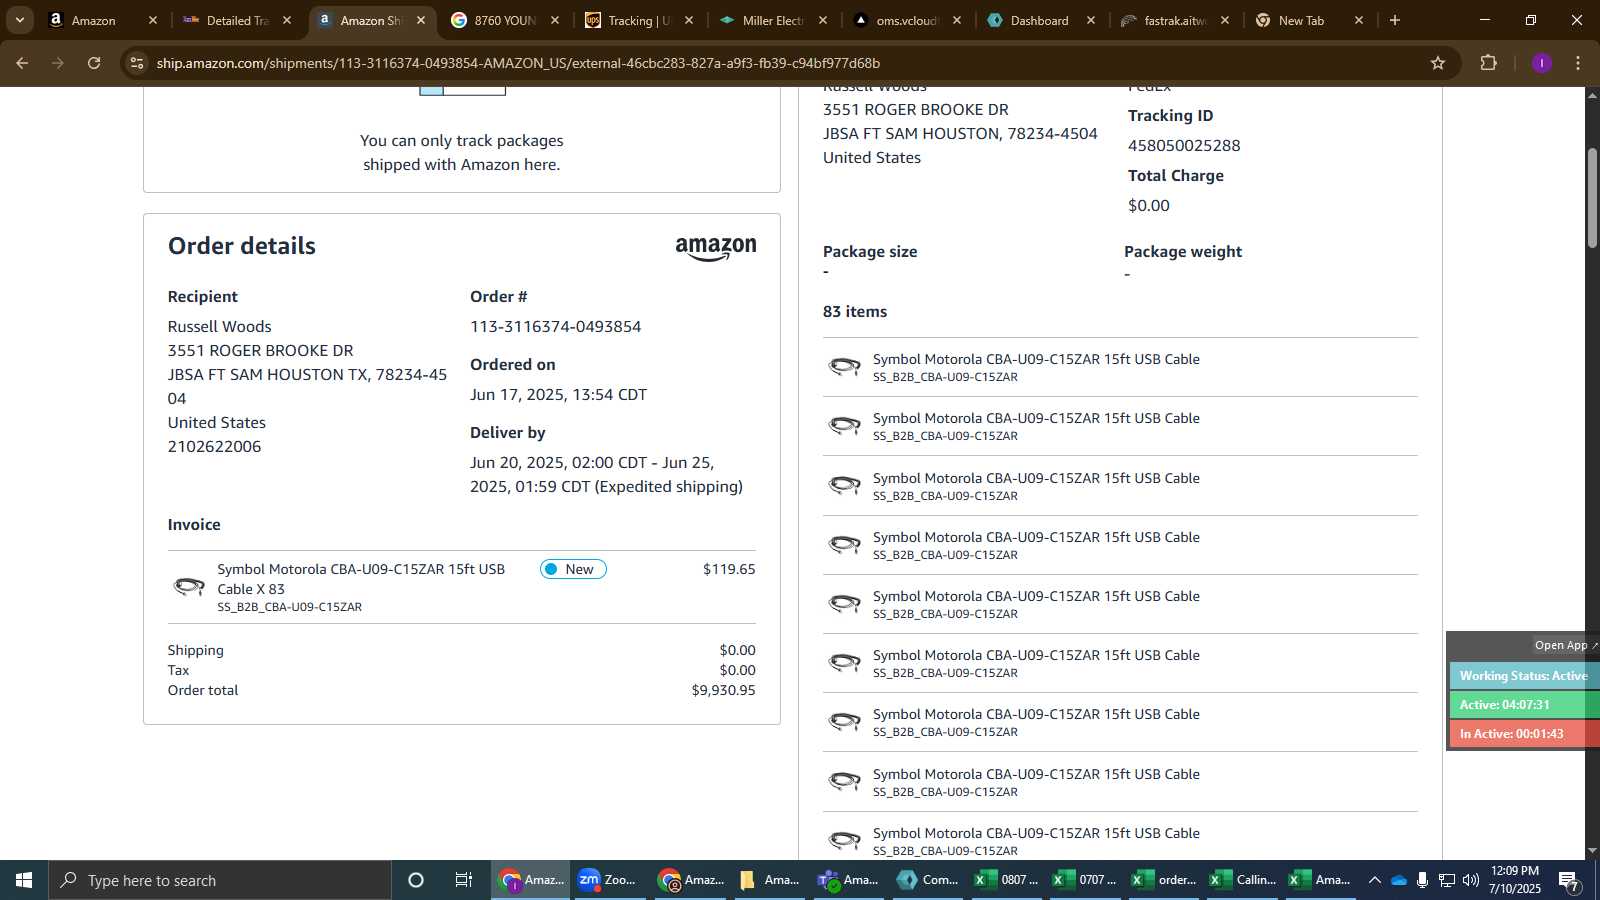Click the New condition badge
This screenshot has height=900, width=1600.
click(573, 569)
